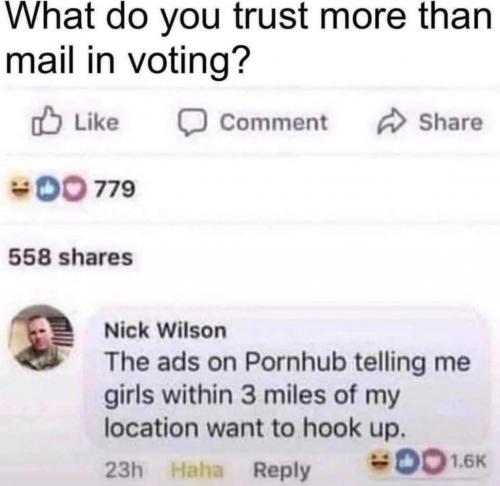Like the post using the Like button
Viewport: 500px width, 486px height.
(76, 121)
